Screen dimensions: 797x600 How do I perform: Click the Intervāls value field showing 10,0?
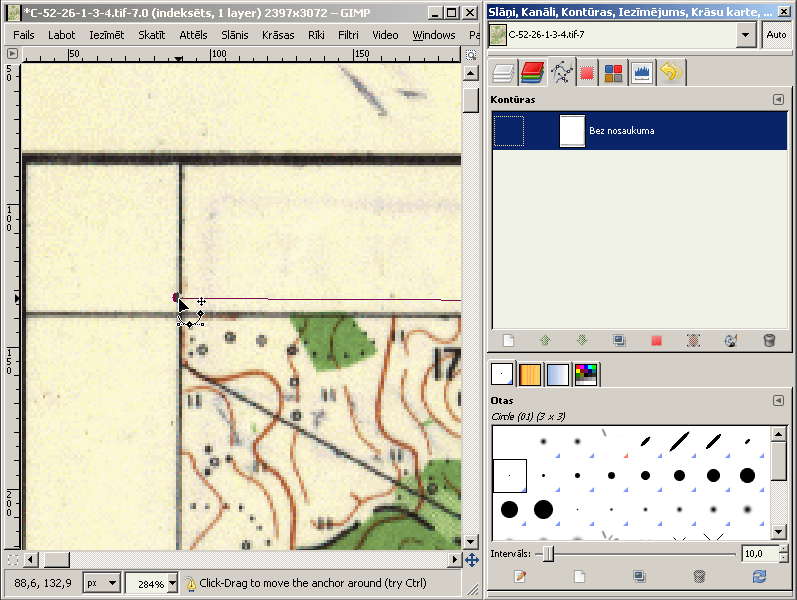(758, 554)
